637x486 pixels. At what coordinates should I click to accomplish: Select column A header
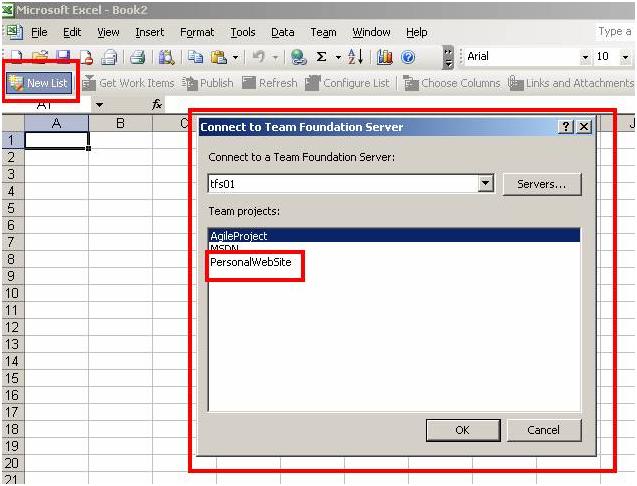[56, 123]
